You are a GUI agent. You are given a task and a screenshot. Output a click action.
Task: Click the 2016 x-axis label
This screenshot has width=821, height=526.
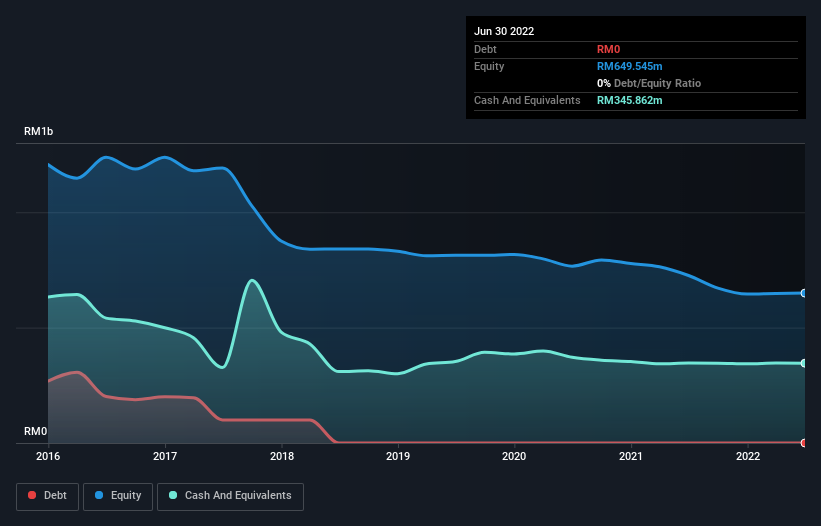[48, 456]
